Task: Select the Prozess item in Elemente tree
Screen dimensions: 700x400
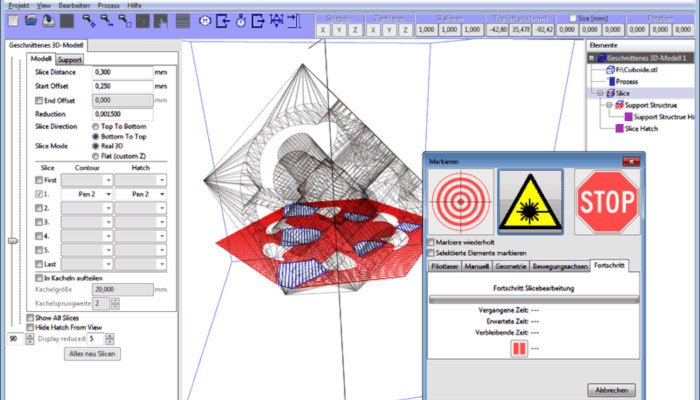Action: pyautogui.click(x=626, y=82)
